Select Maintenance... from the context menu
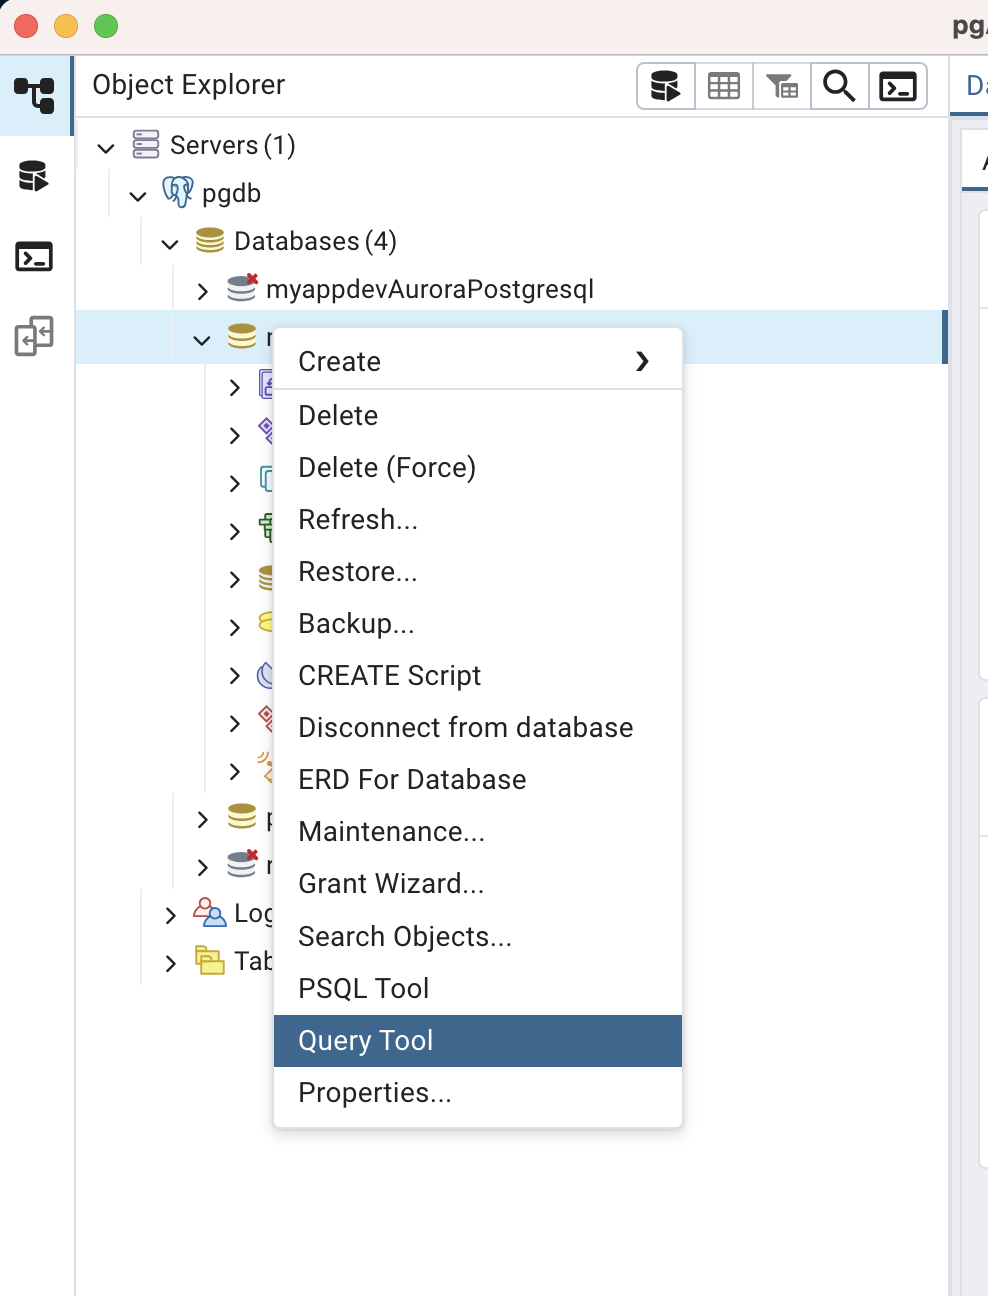Viewport: 988px width, 1296px height. pyautogui.click(x=478, y=831)
